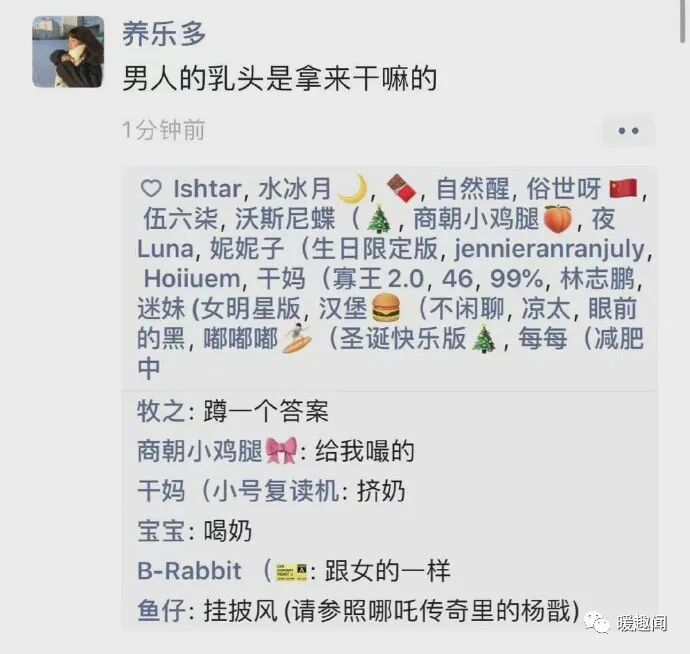
Task: Tap the surfer emoji after 嘟嘟嘟
Action: pos(297,338)
